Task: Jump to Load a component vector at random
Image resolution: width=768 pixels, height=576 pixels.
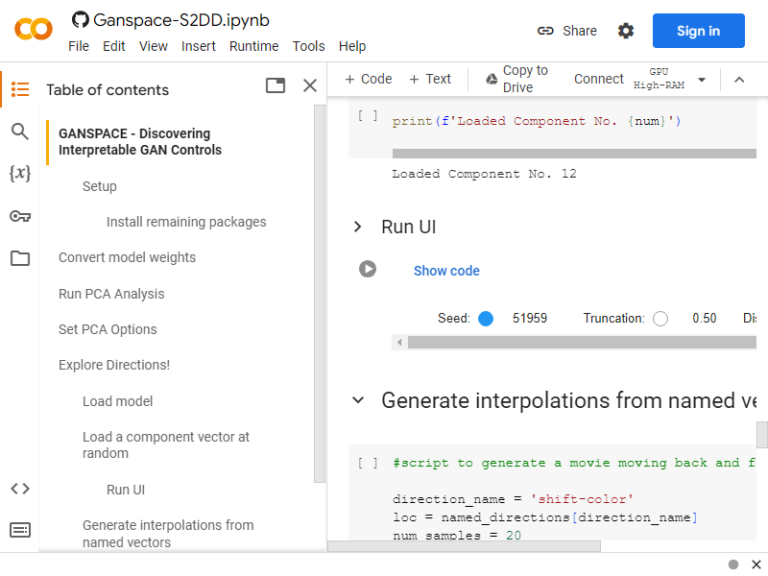Action: [x=166, y=445]
